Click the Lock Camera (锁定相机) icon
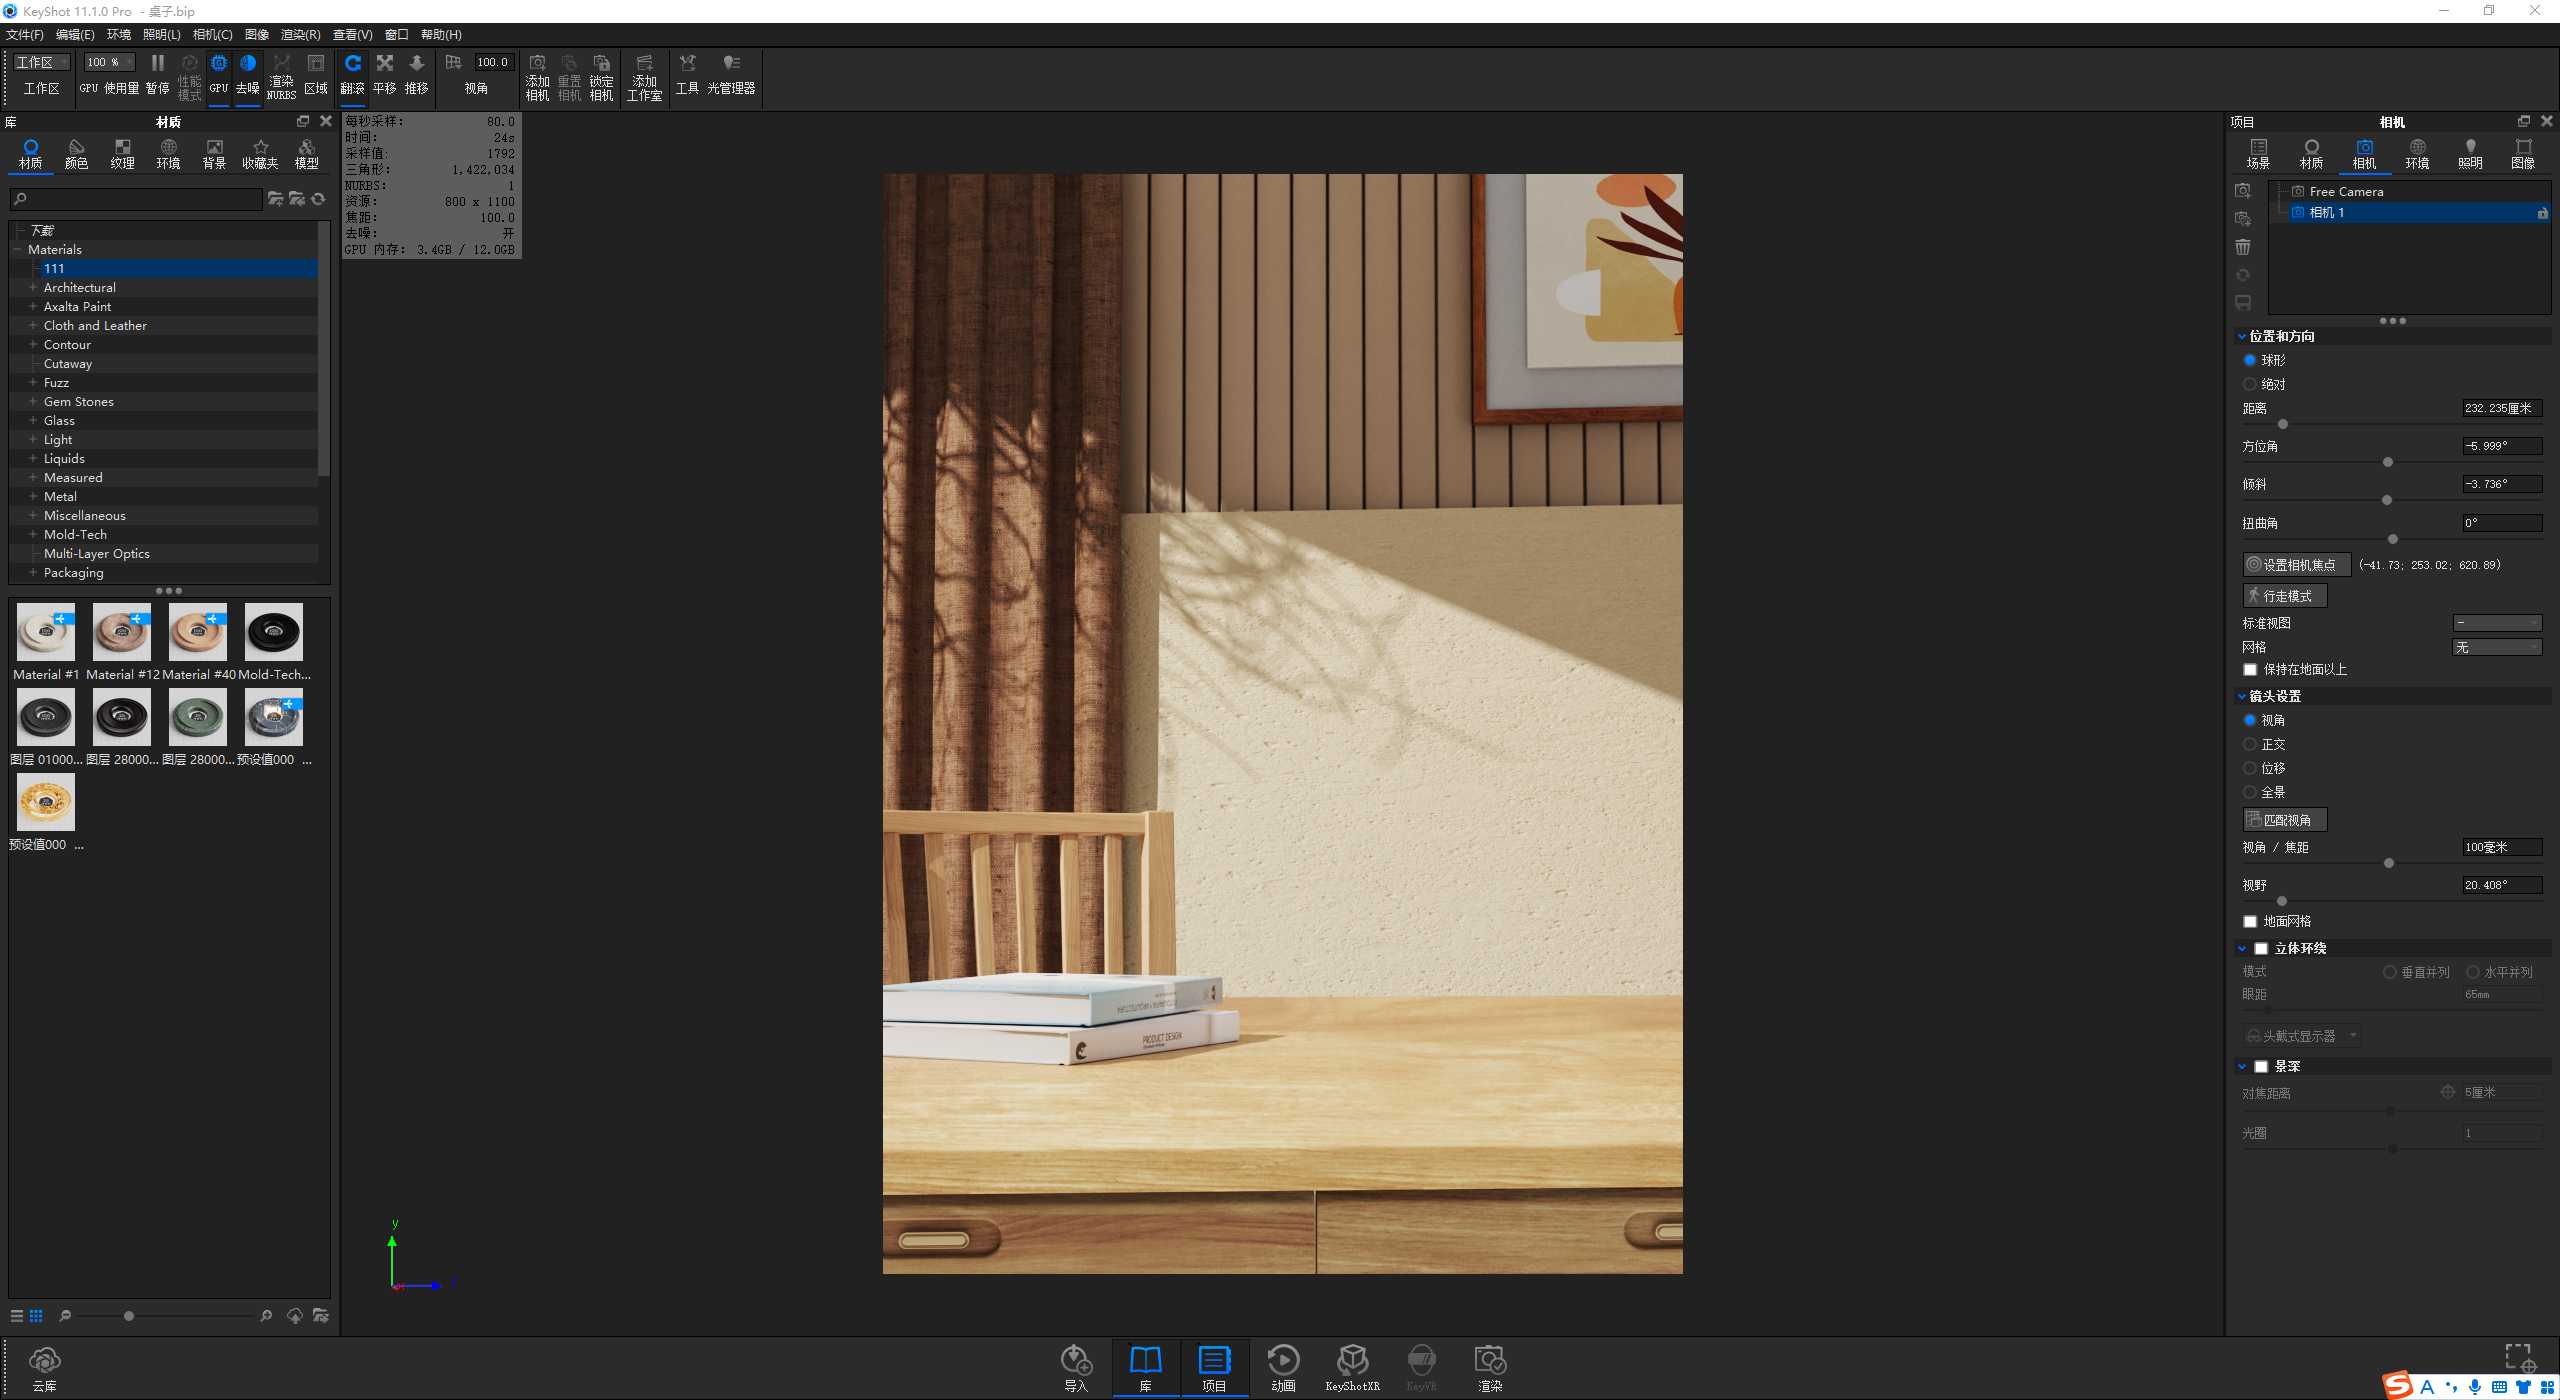 click(x=601, y=77)
